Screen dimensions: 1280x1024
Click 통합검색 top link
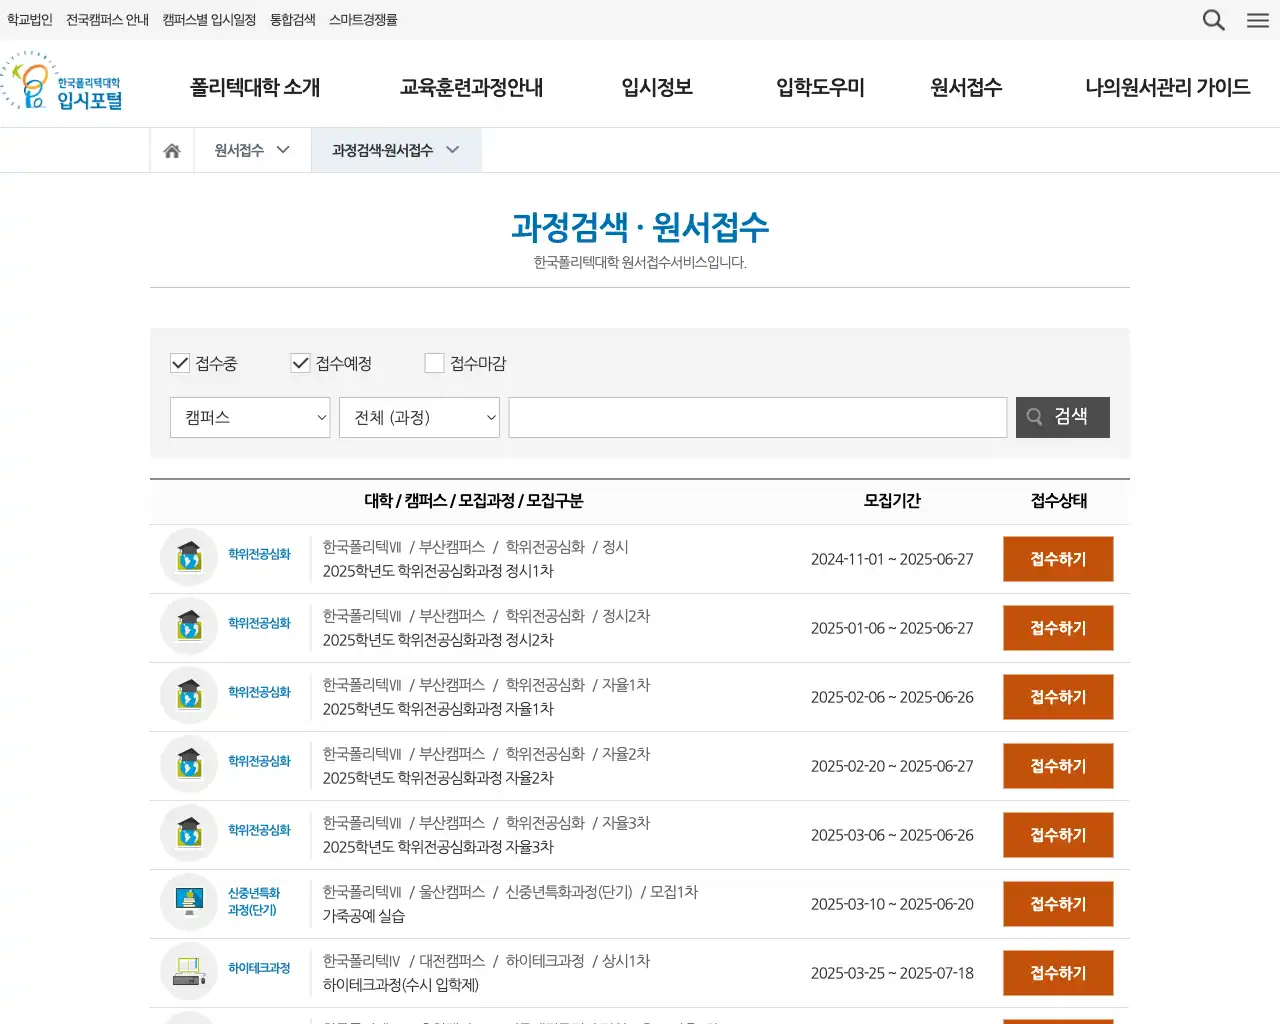[292, 19]
